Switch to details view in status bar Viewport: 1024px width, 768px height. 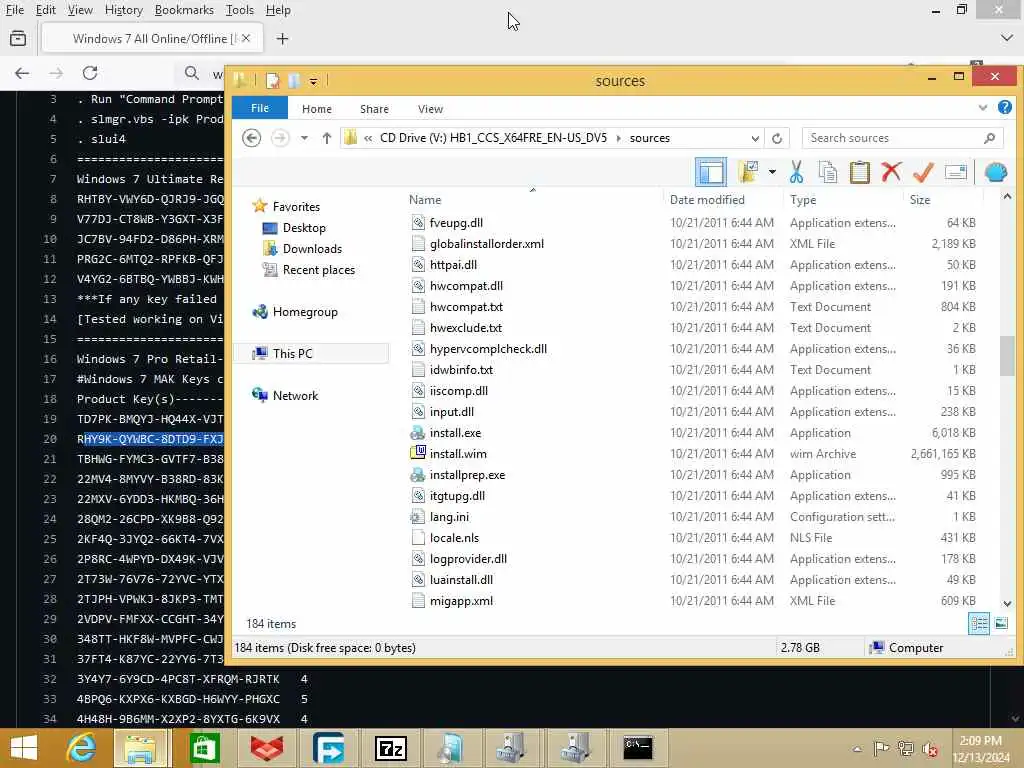[979, 624]
